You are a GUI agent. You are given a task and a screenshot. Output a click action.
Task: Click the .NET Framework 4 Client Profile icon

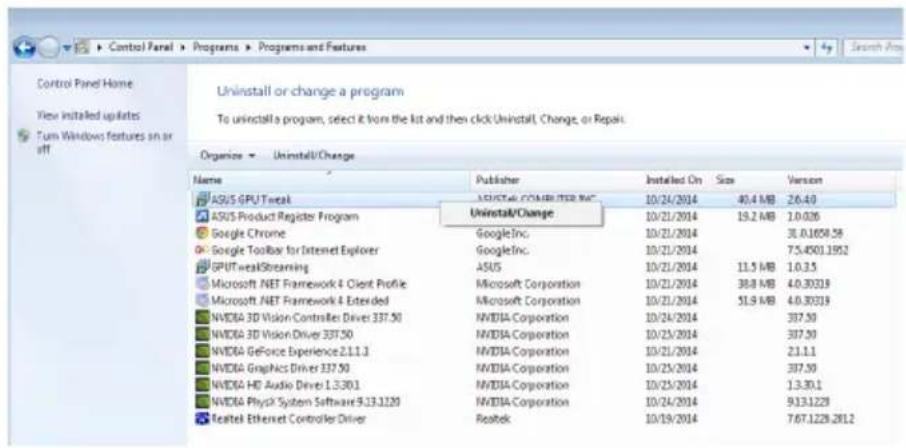[202, 284]
